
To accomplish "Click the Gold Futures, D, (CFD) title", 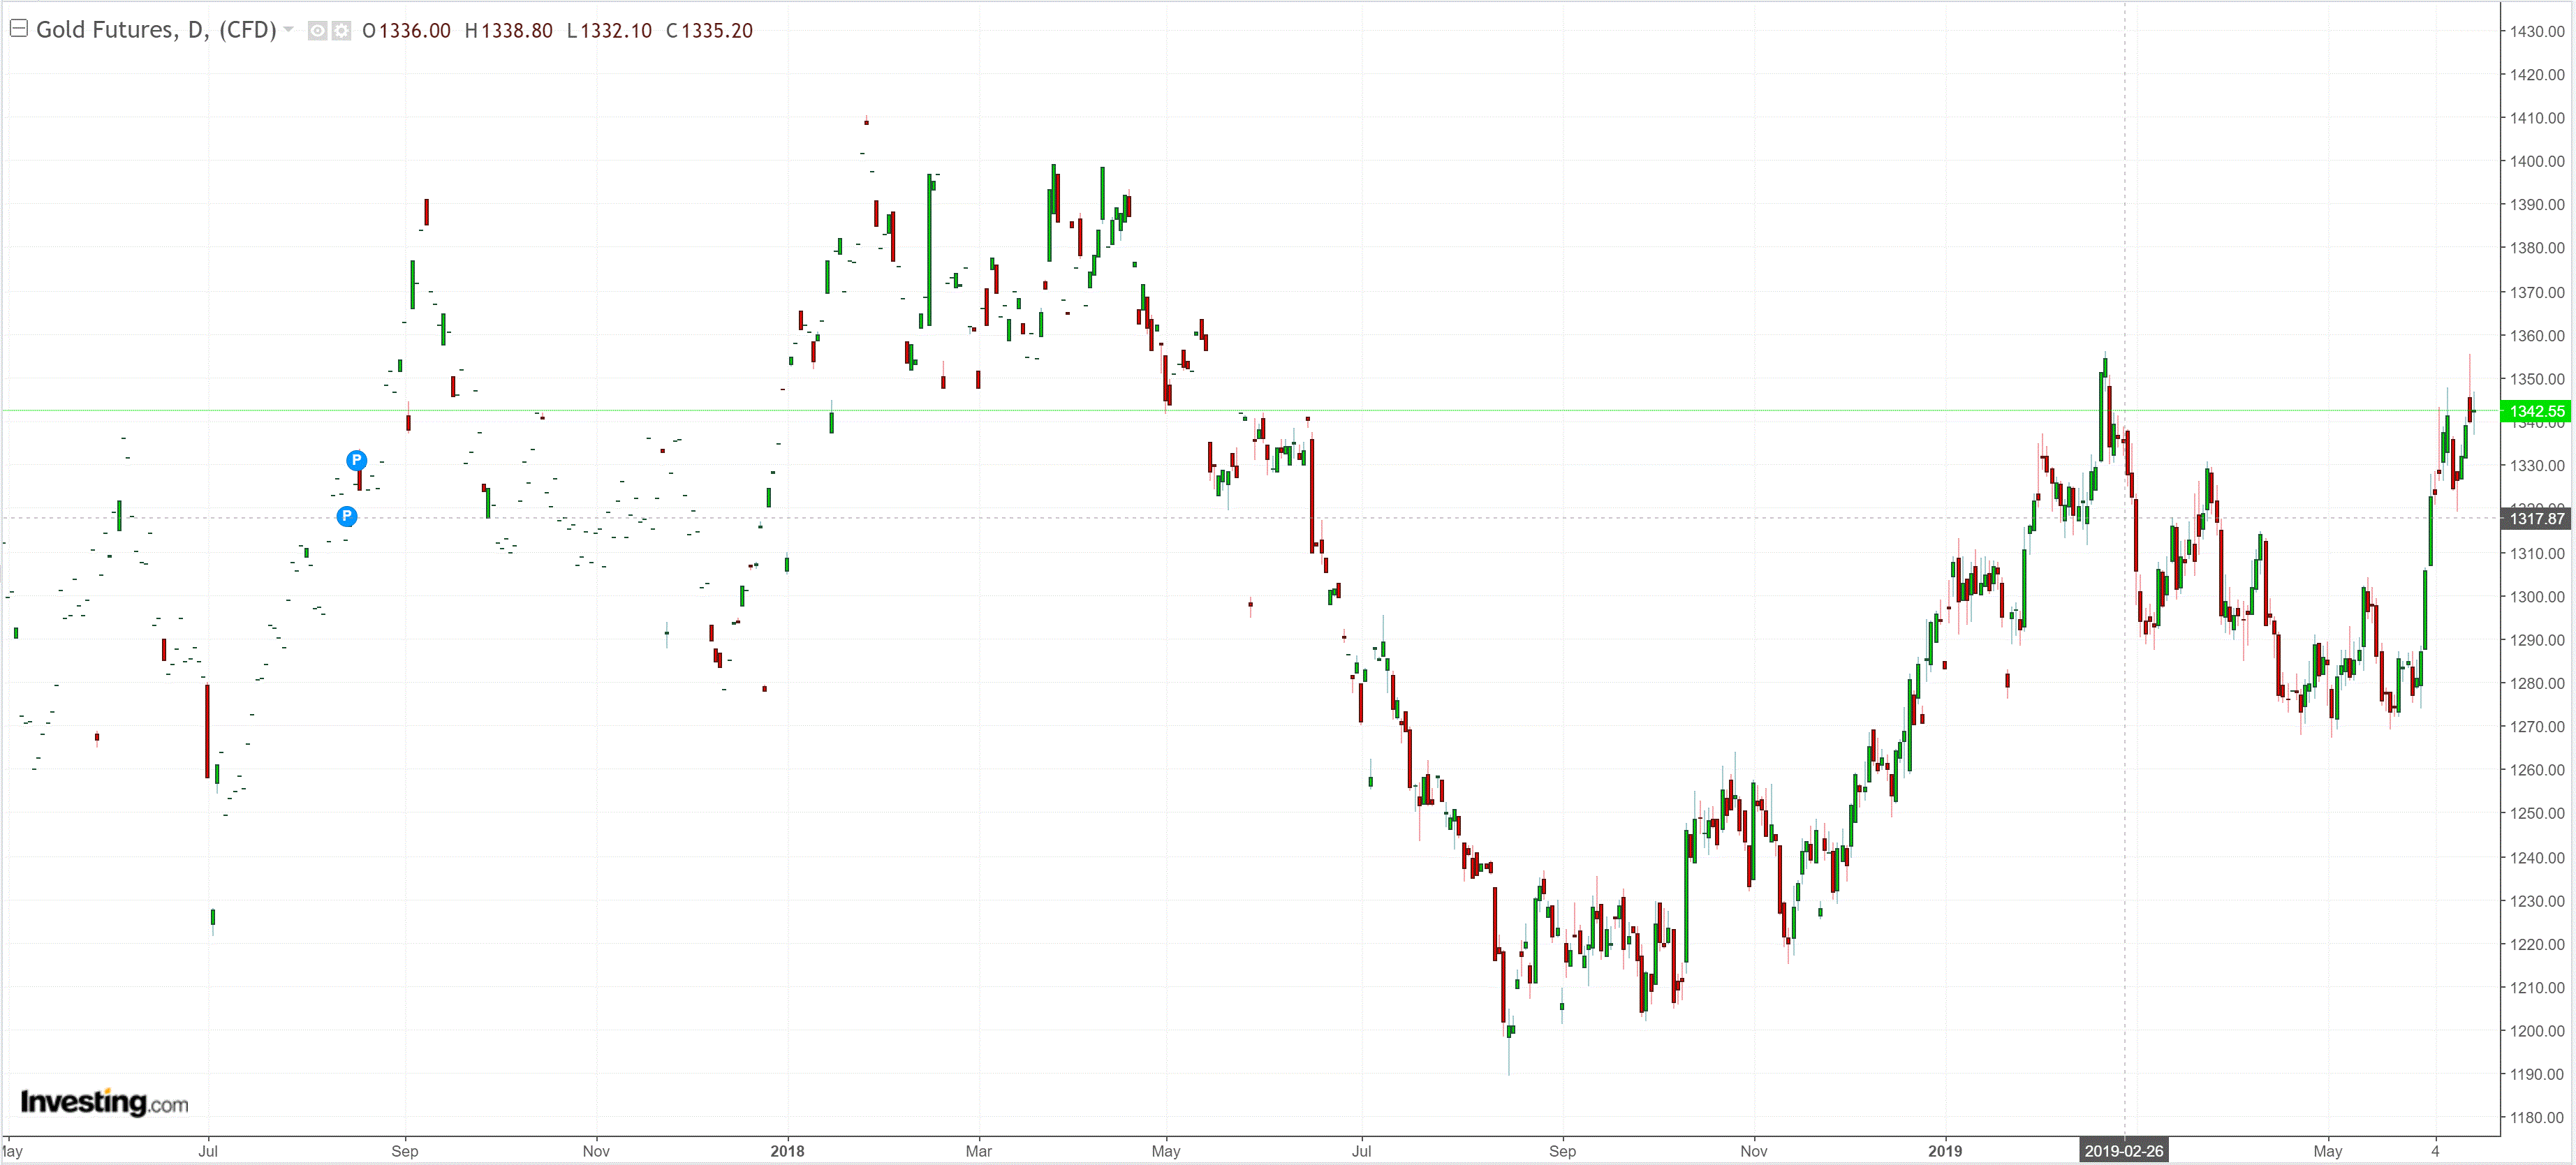I will [x=156, y=30].
